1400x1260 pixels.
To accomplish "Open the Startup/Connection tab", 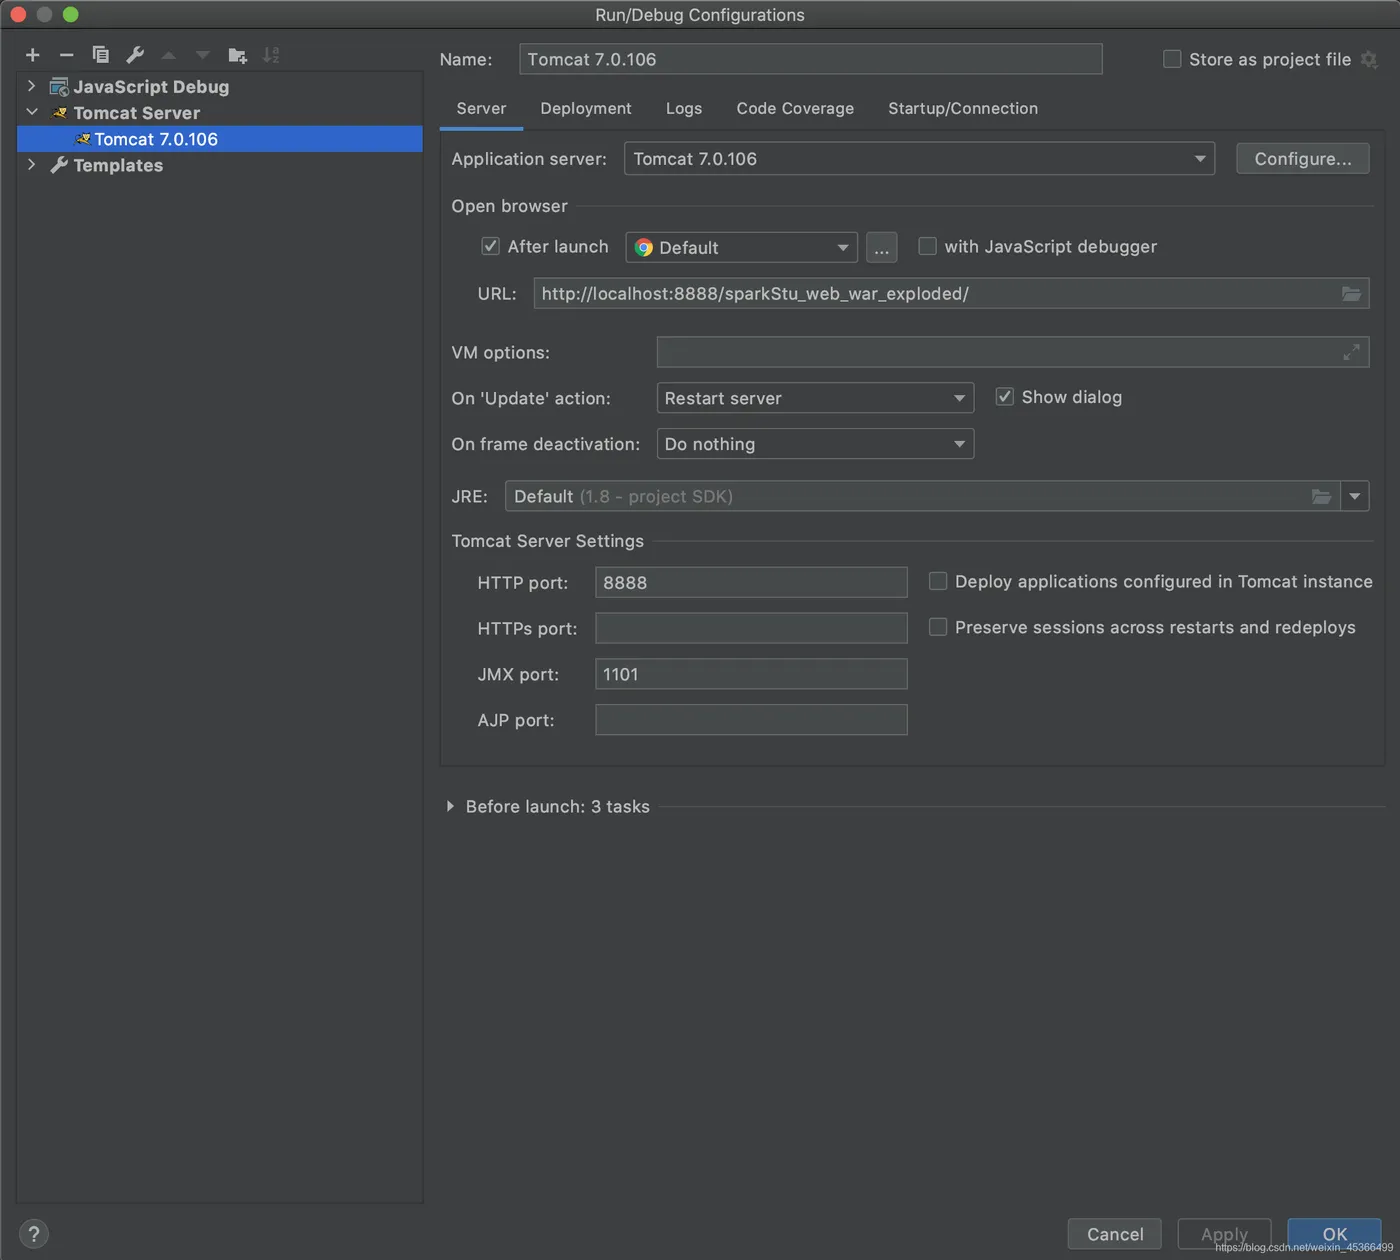I will [x=963, y=108].
